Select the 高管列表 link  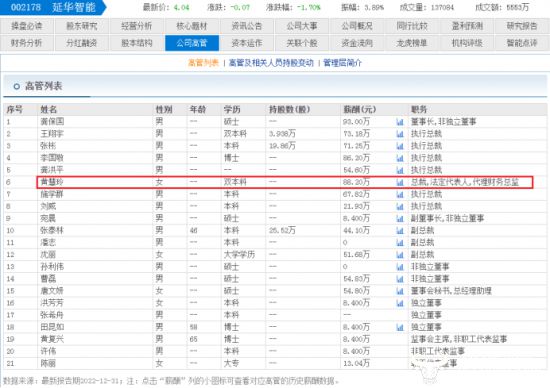click(203, 63)
